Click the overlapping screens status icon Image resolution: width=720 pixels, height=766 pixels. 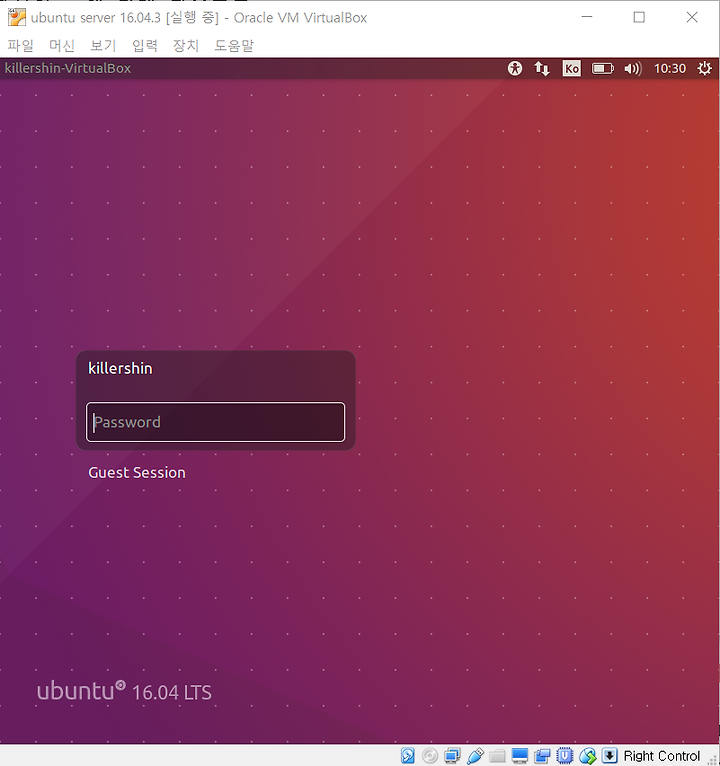[542, 756]
